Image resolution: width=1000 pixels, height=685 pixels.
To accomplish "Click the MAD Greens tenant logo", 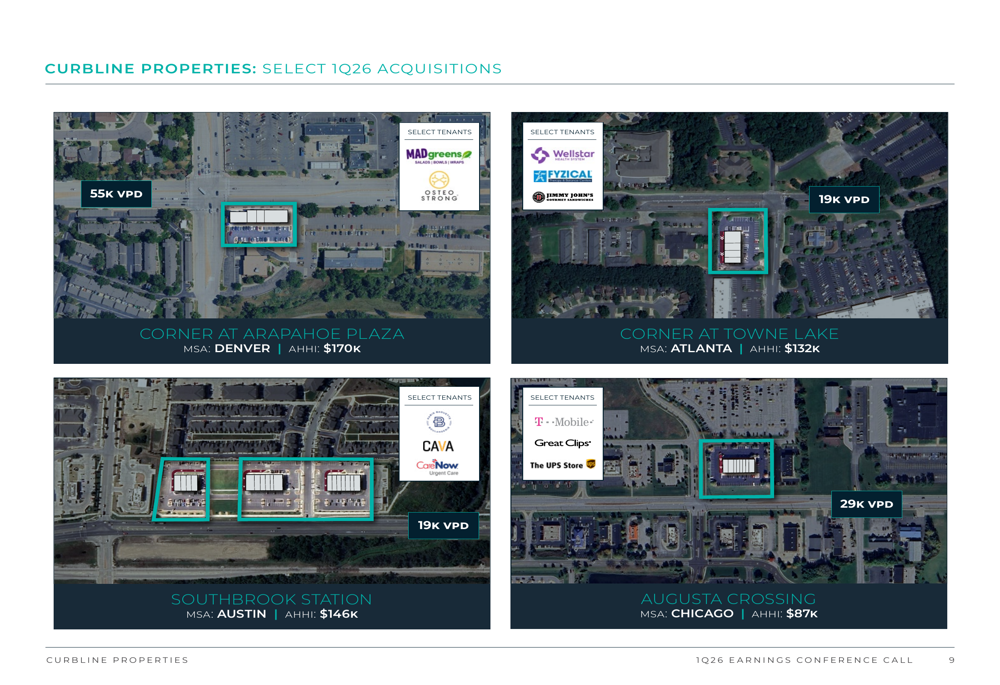I will pyautogui.click(x=439, y=156).
